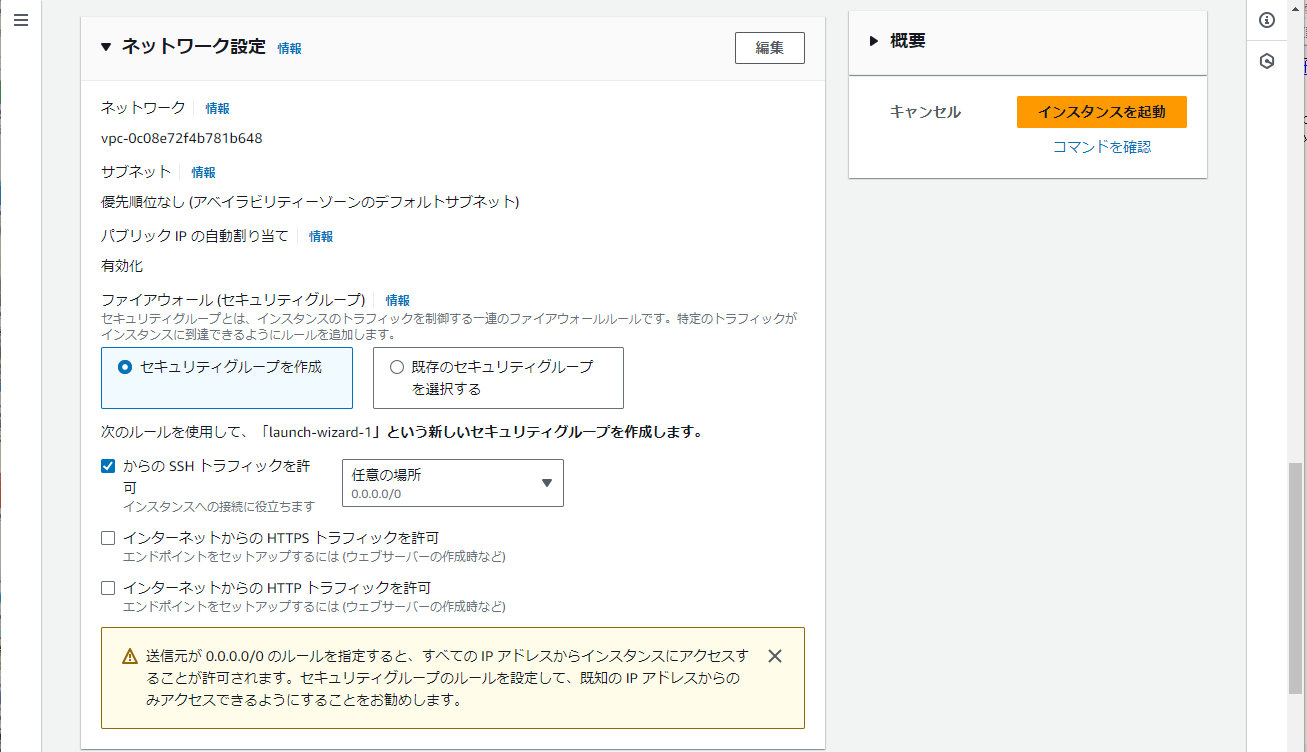Click the 編集 button
Viewport: 1307px width, 752px height.
769,48
